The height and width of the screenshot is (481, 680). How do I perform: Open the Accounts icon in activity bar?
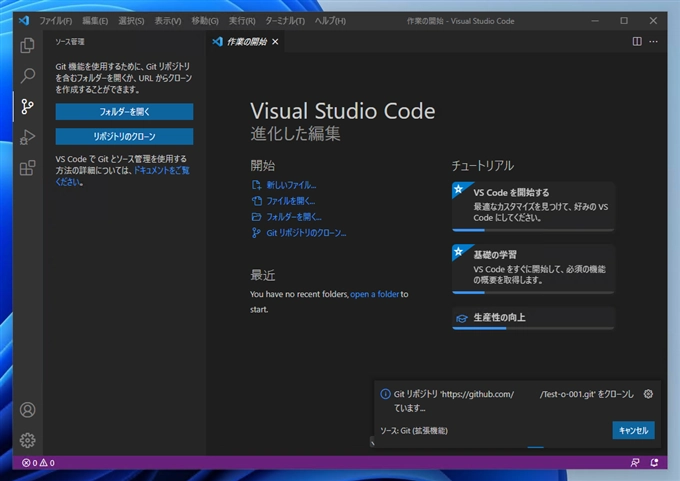(x=27, y=410)
